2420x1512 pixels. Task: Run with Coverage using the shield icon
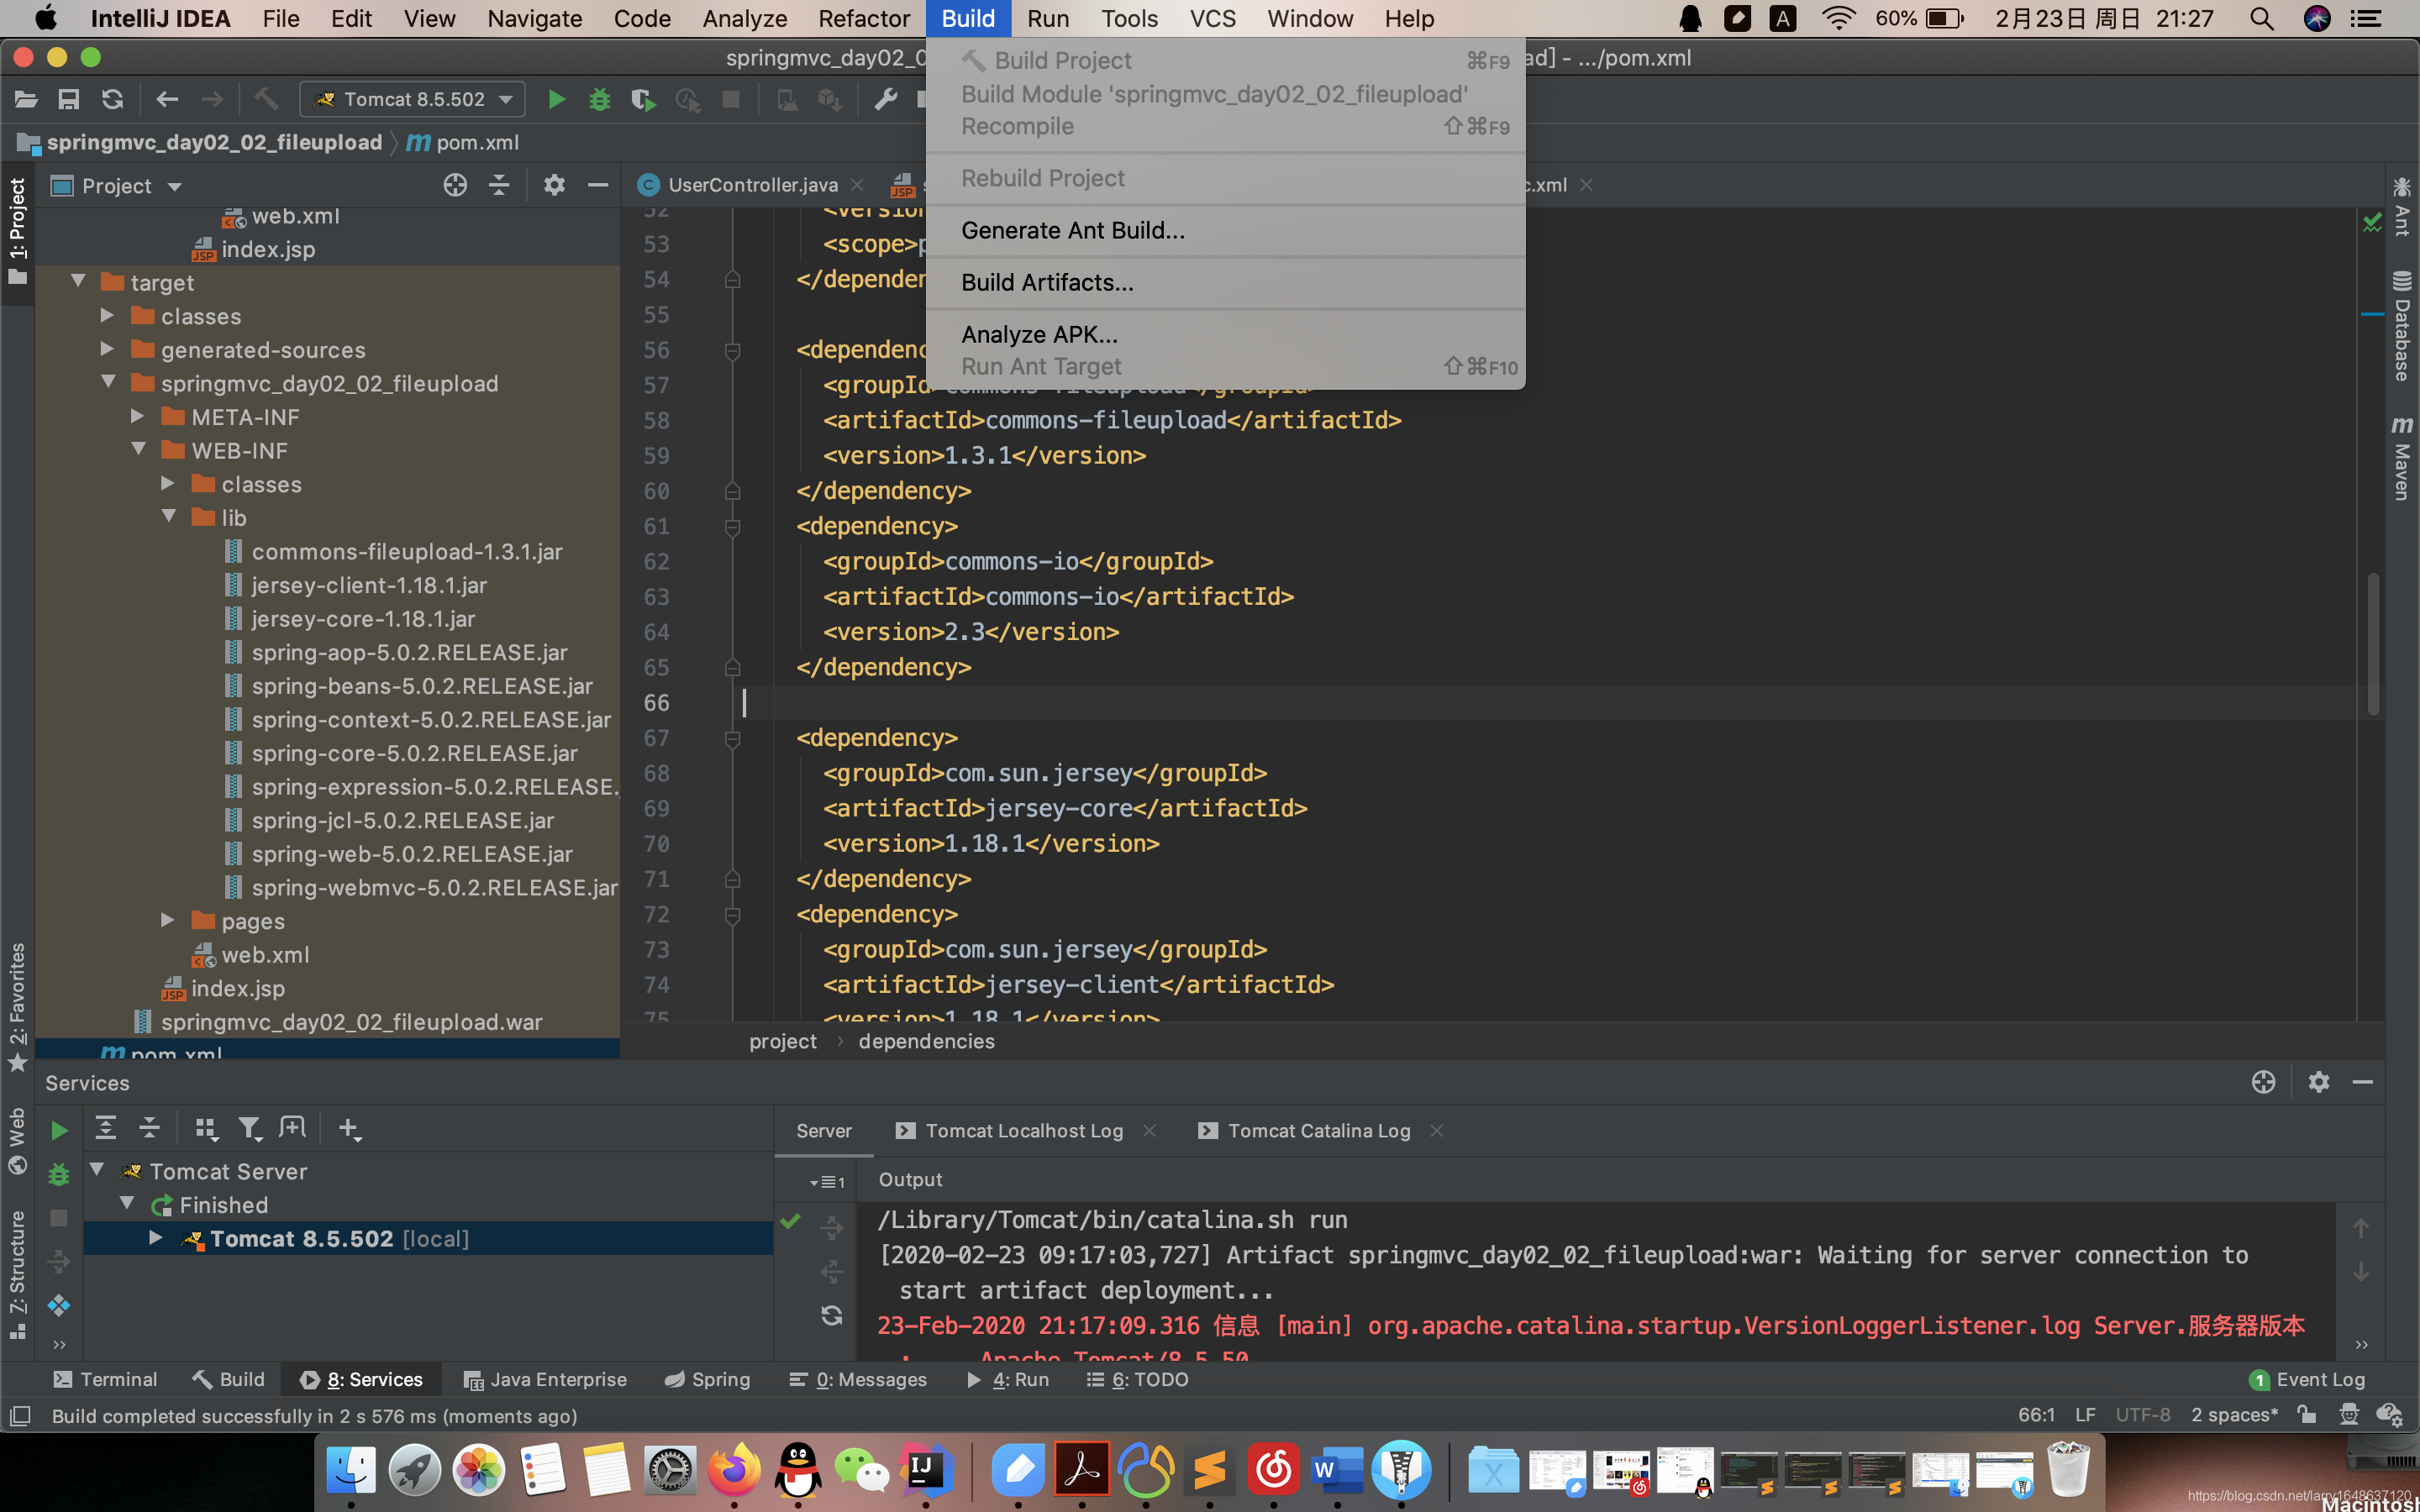click(x=643, y=99)
